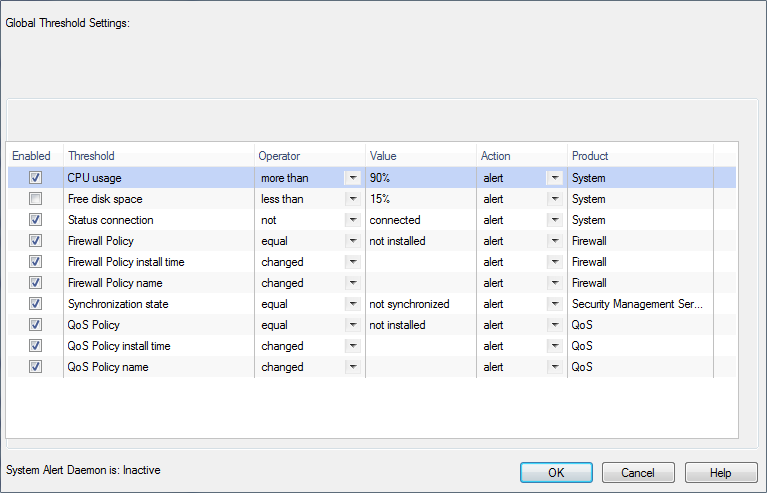Click the Product column header

coord(640,156)
